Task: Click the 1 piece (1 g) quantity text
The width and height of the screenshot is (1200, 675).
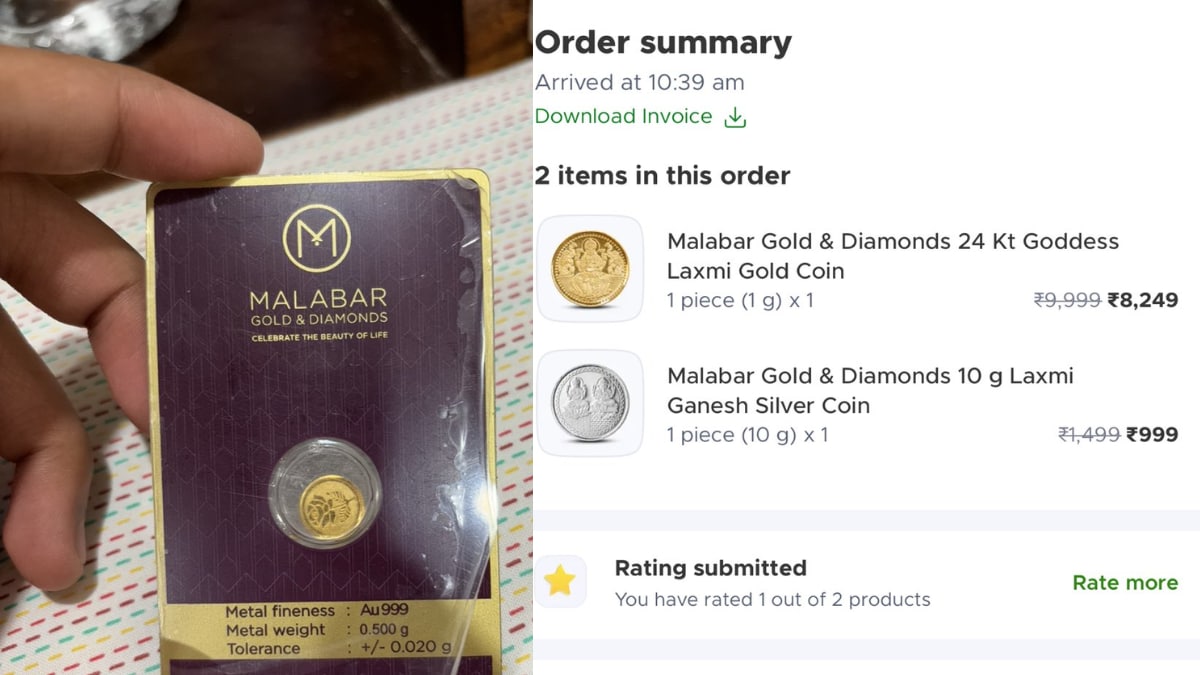Action: [x=740, y=300]
